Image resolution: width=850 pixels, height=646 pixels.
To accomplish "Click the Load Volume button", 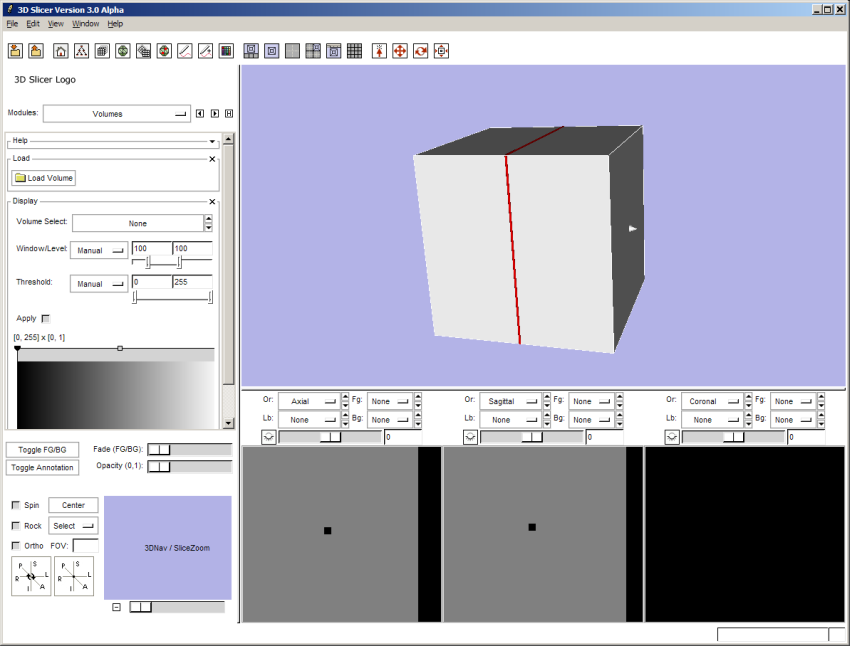I will pyautogui.click(x=44, y=178).
